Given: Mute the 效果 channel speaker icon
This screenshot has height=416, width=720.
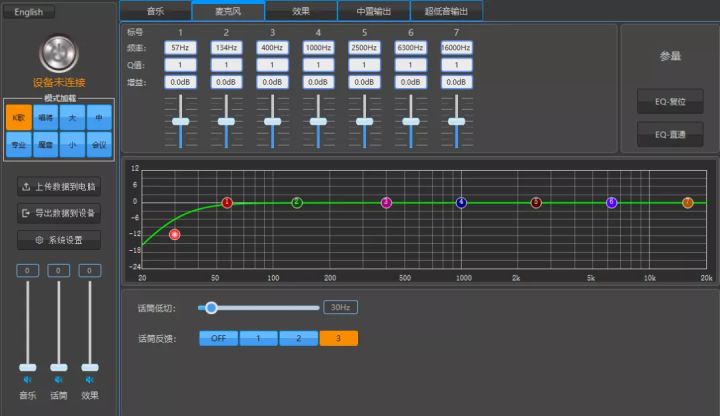Looking at the screenshot, I should click(x=90, y=380).
